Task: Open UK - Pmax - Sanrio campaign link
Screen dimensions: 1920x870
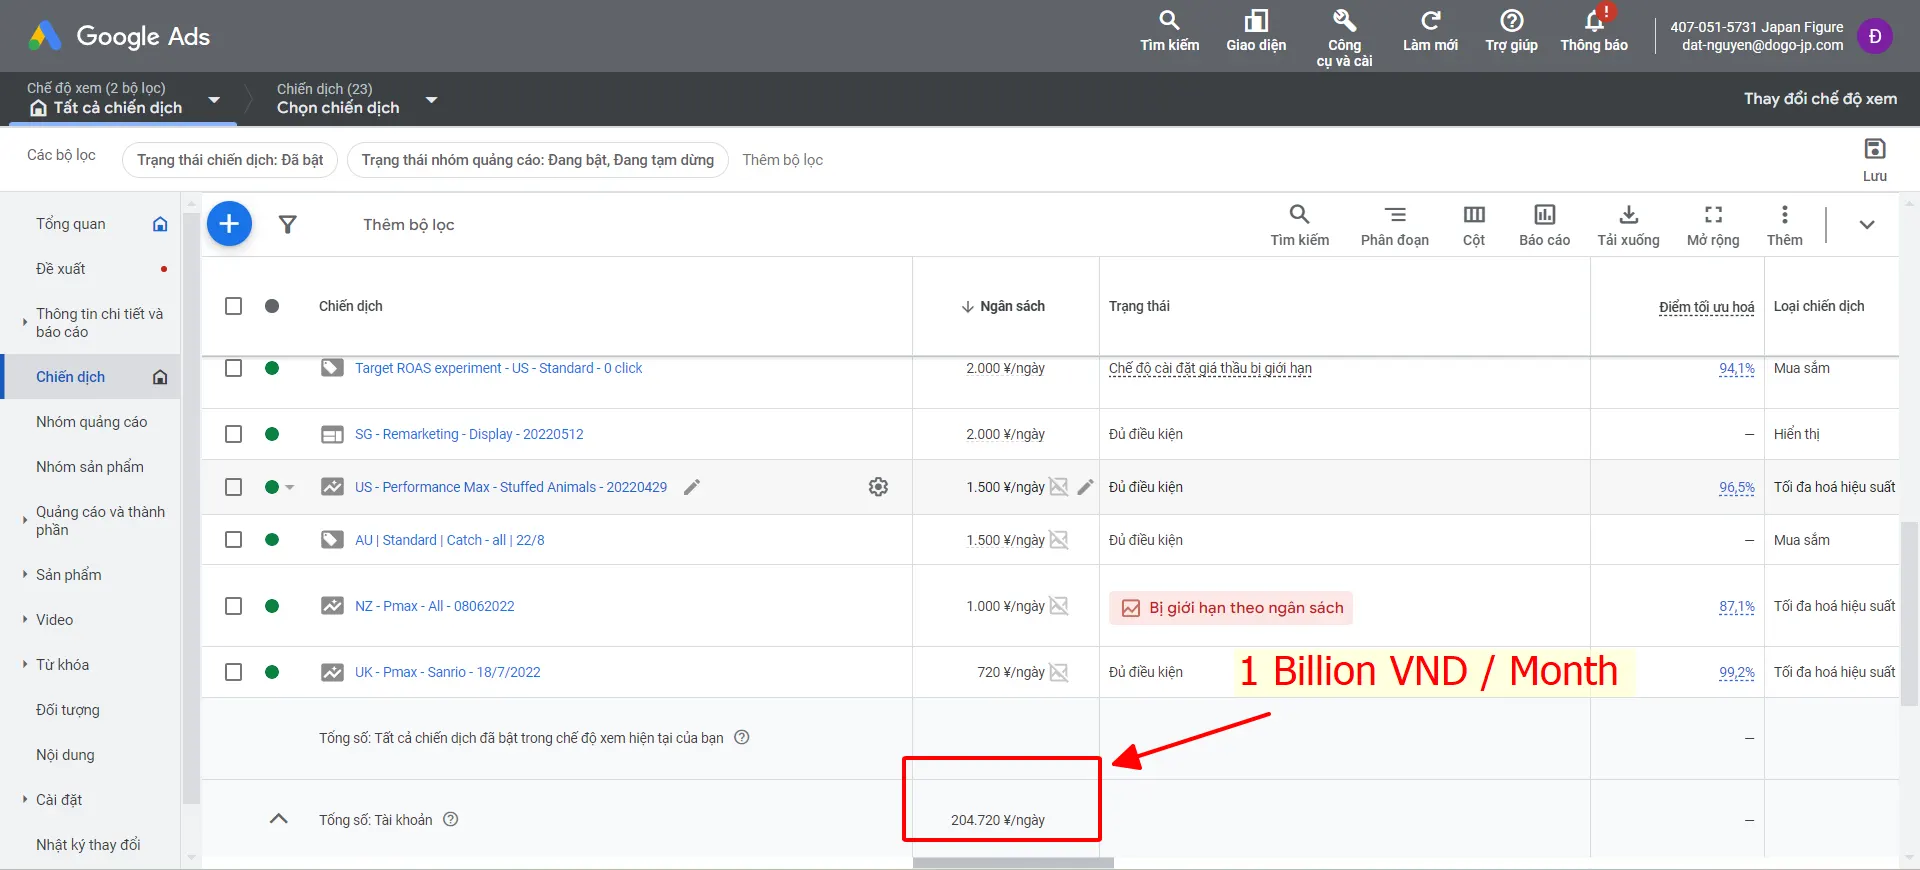Action: pos(447,672)
